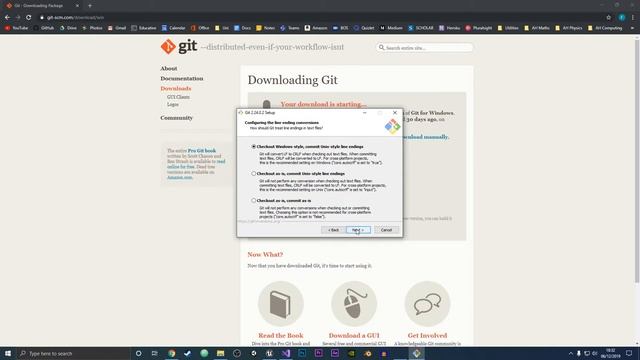
Task: Select Checkout as-is, commit Unix-style radio
Action: [253, 173]
